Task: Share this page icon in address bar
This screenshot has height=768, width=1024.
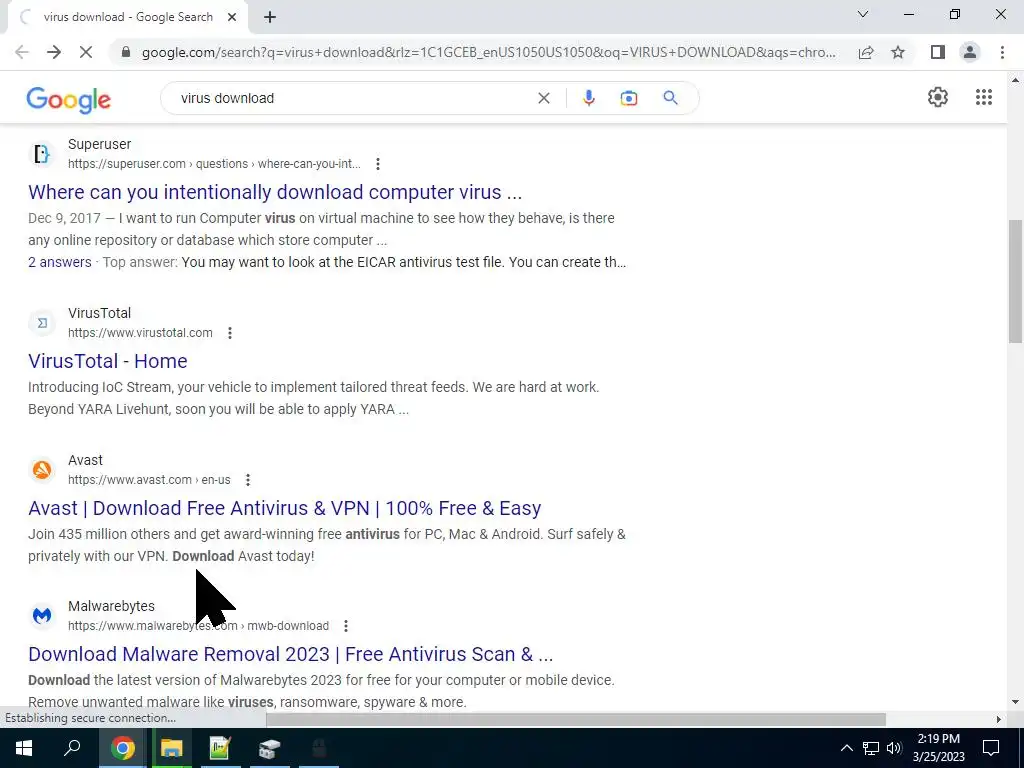Action: 866,52
